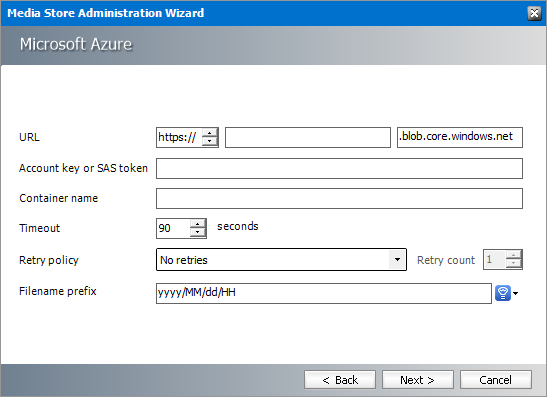Expand the Retry policy combo box

click(x=397, y=260)
